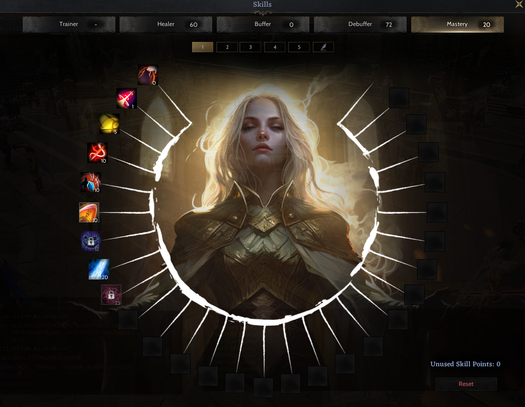Viewport: 525px width, 407px height.
Task: Choose skill preset 2
Action: click(227, 47)
